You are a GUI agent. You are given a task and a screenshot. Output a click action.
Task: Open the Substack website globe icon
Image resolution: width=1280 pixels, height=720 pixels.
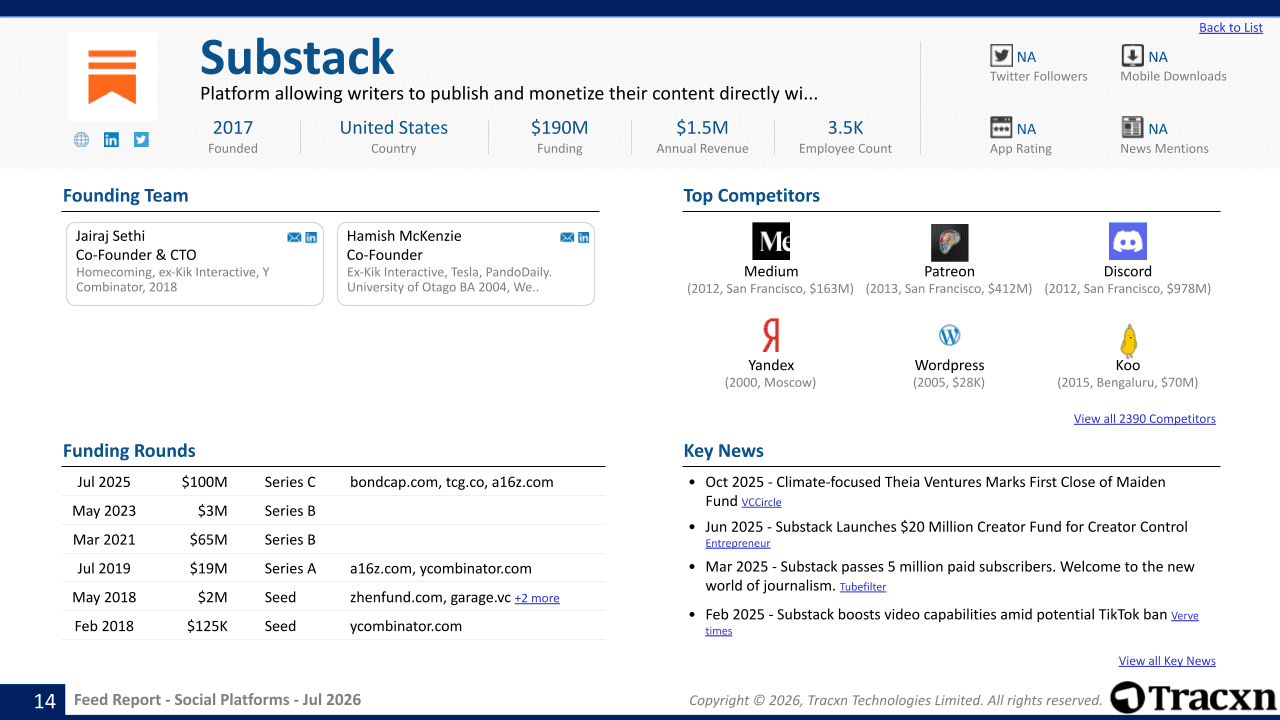click(81, 140)
